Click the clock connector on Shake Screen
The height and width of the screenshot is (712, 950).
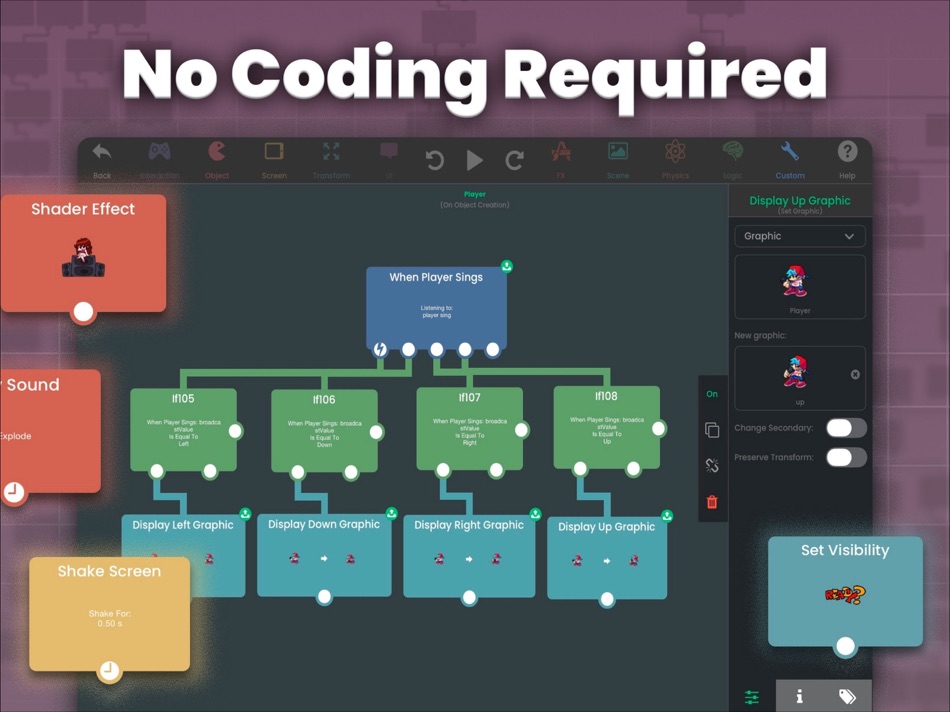[x=109, y=670]
